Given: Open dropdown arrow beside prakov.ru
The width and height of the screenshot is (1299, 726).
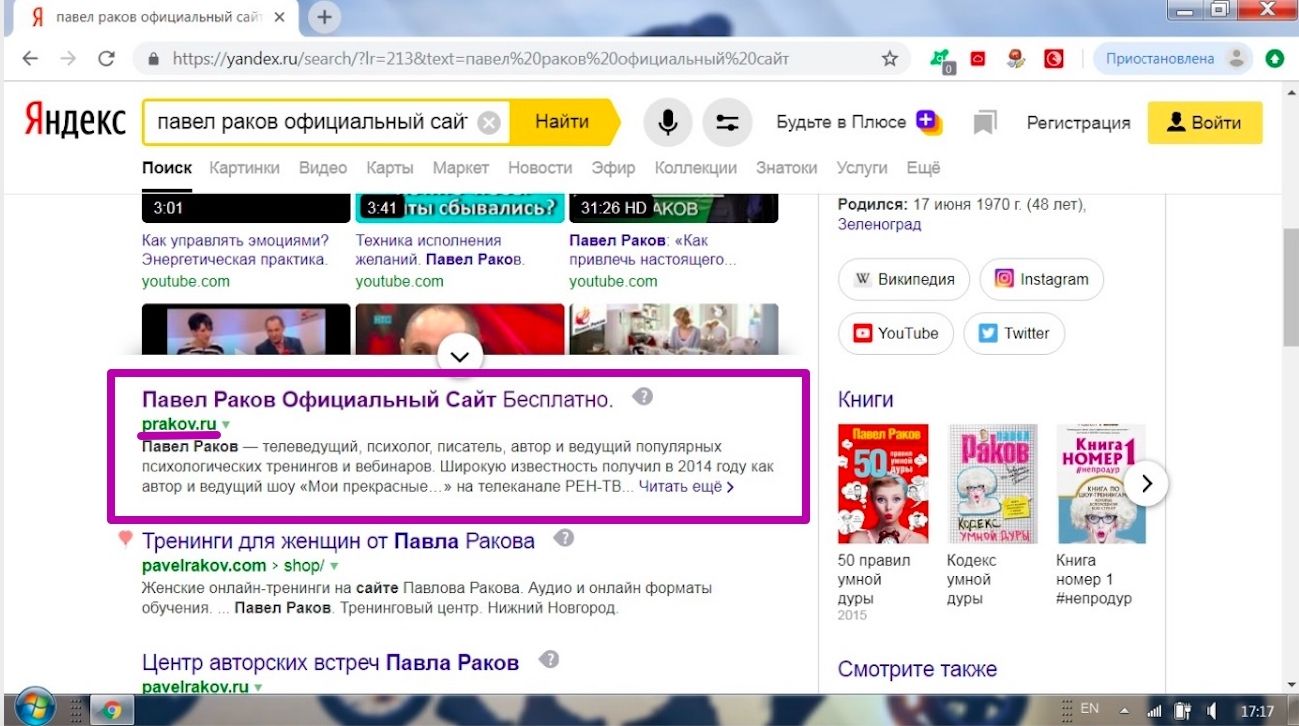Looking at the screenshot, I should point(225,425).
